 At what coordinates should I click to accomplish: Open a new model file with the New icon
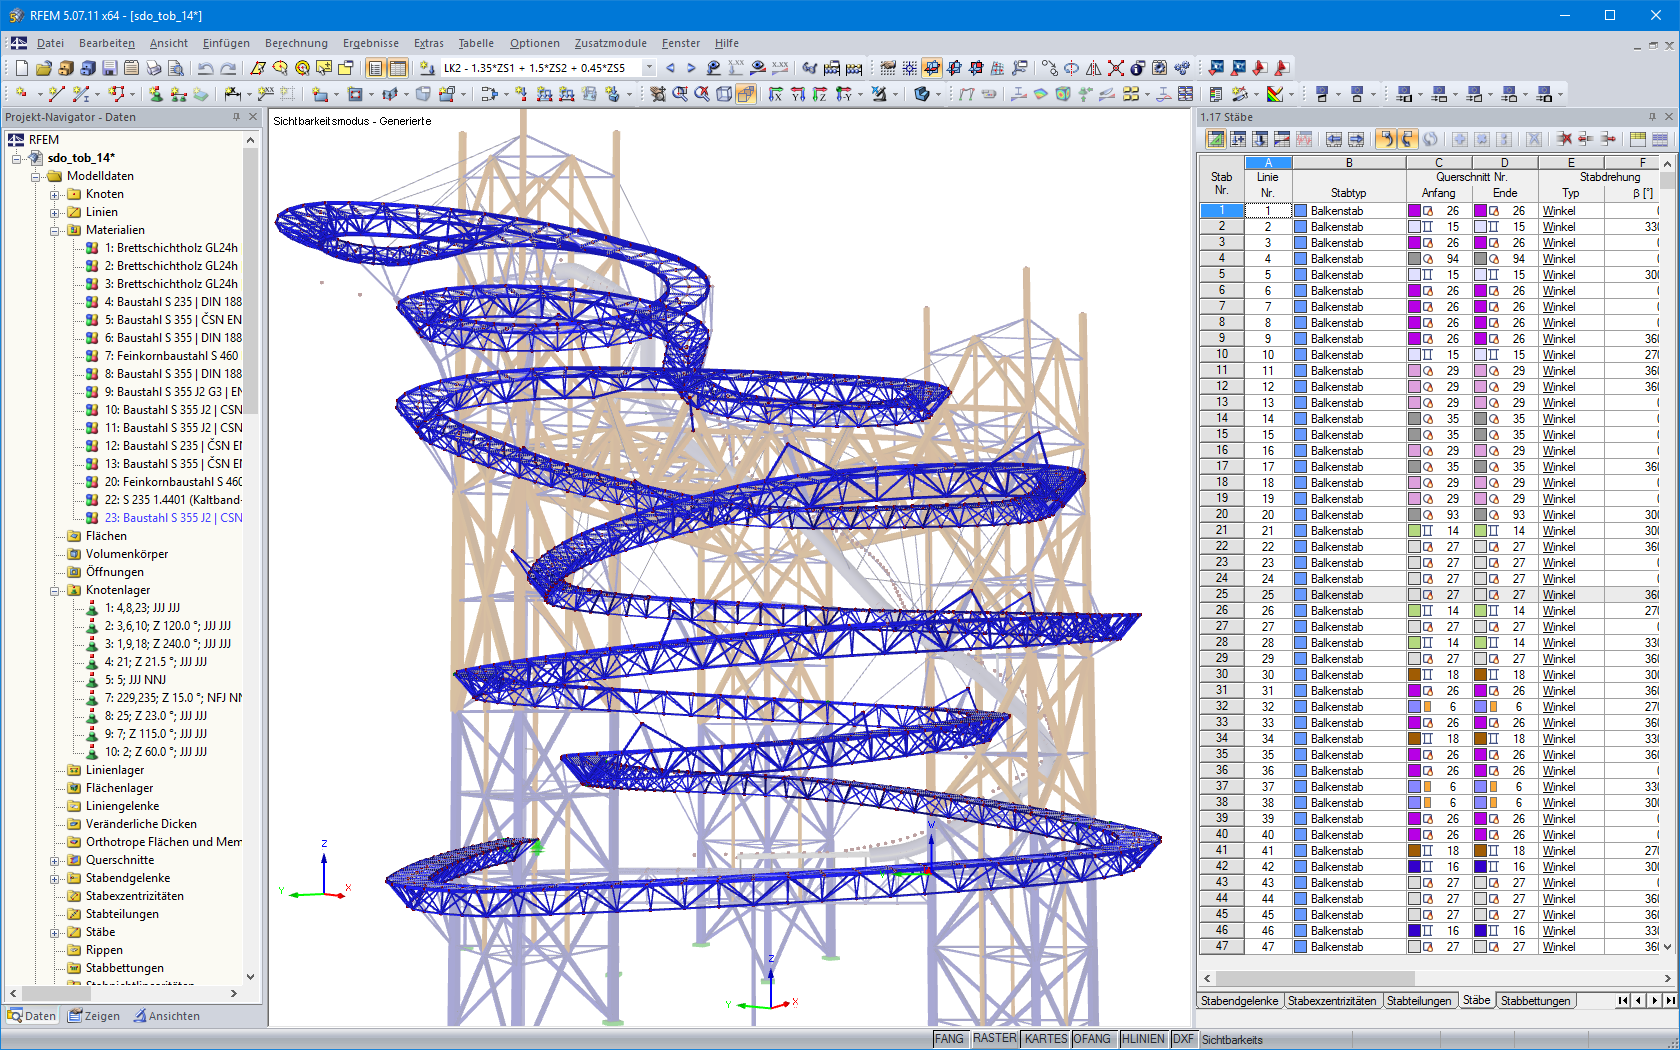(x=20, y=68)
